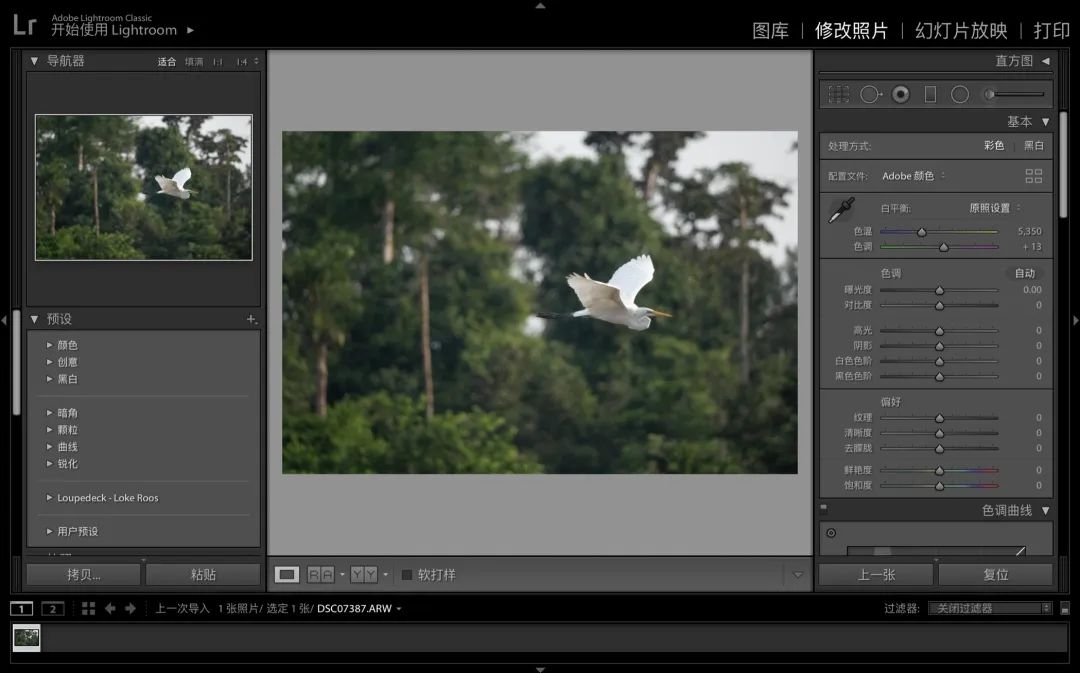Switch to the 图库 module
This screenshot has width=1080, height=673.
click(770, 31)
